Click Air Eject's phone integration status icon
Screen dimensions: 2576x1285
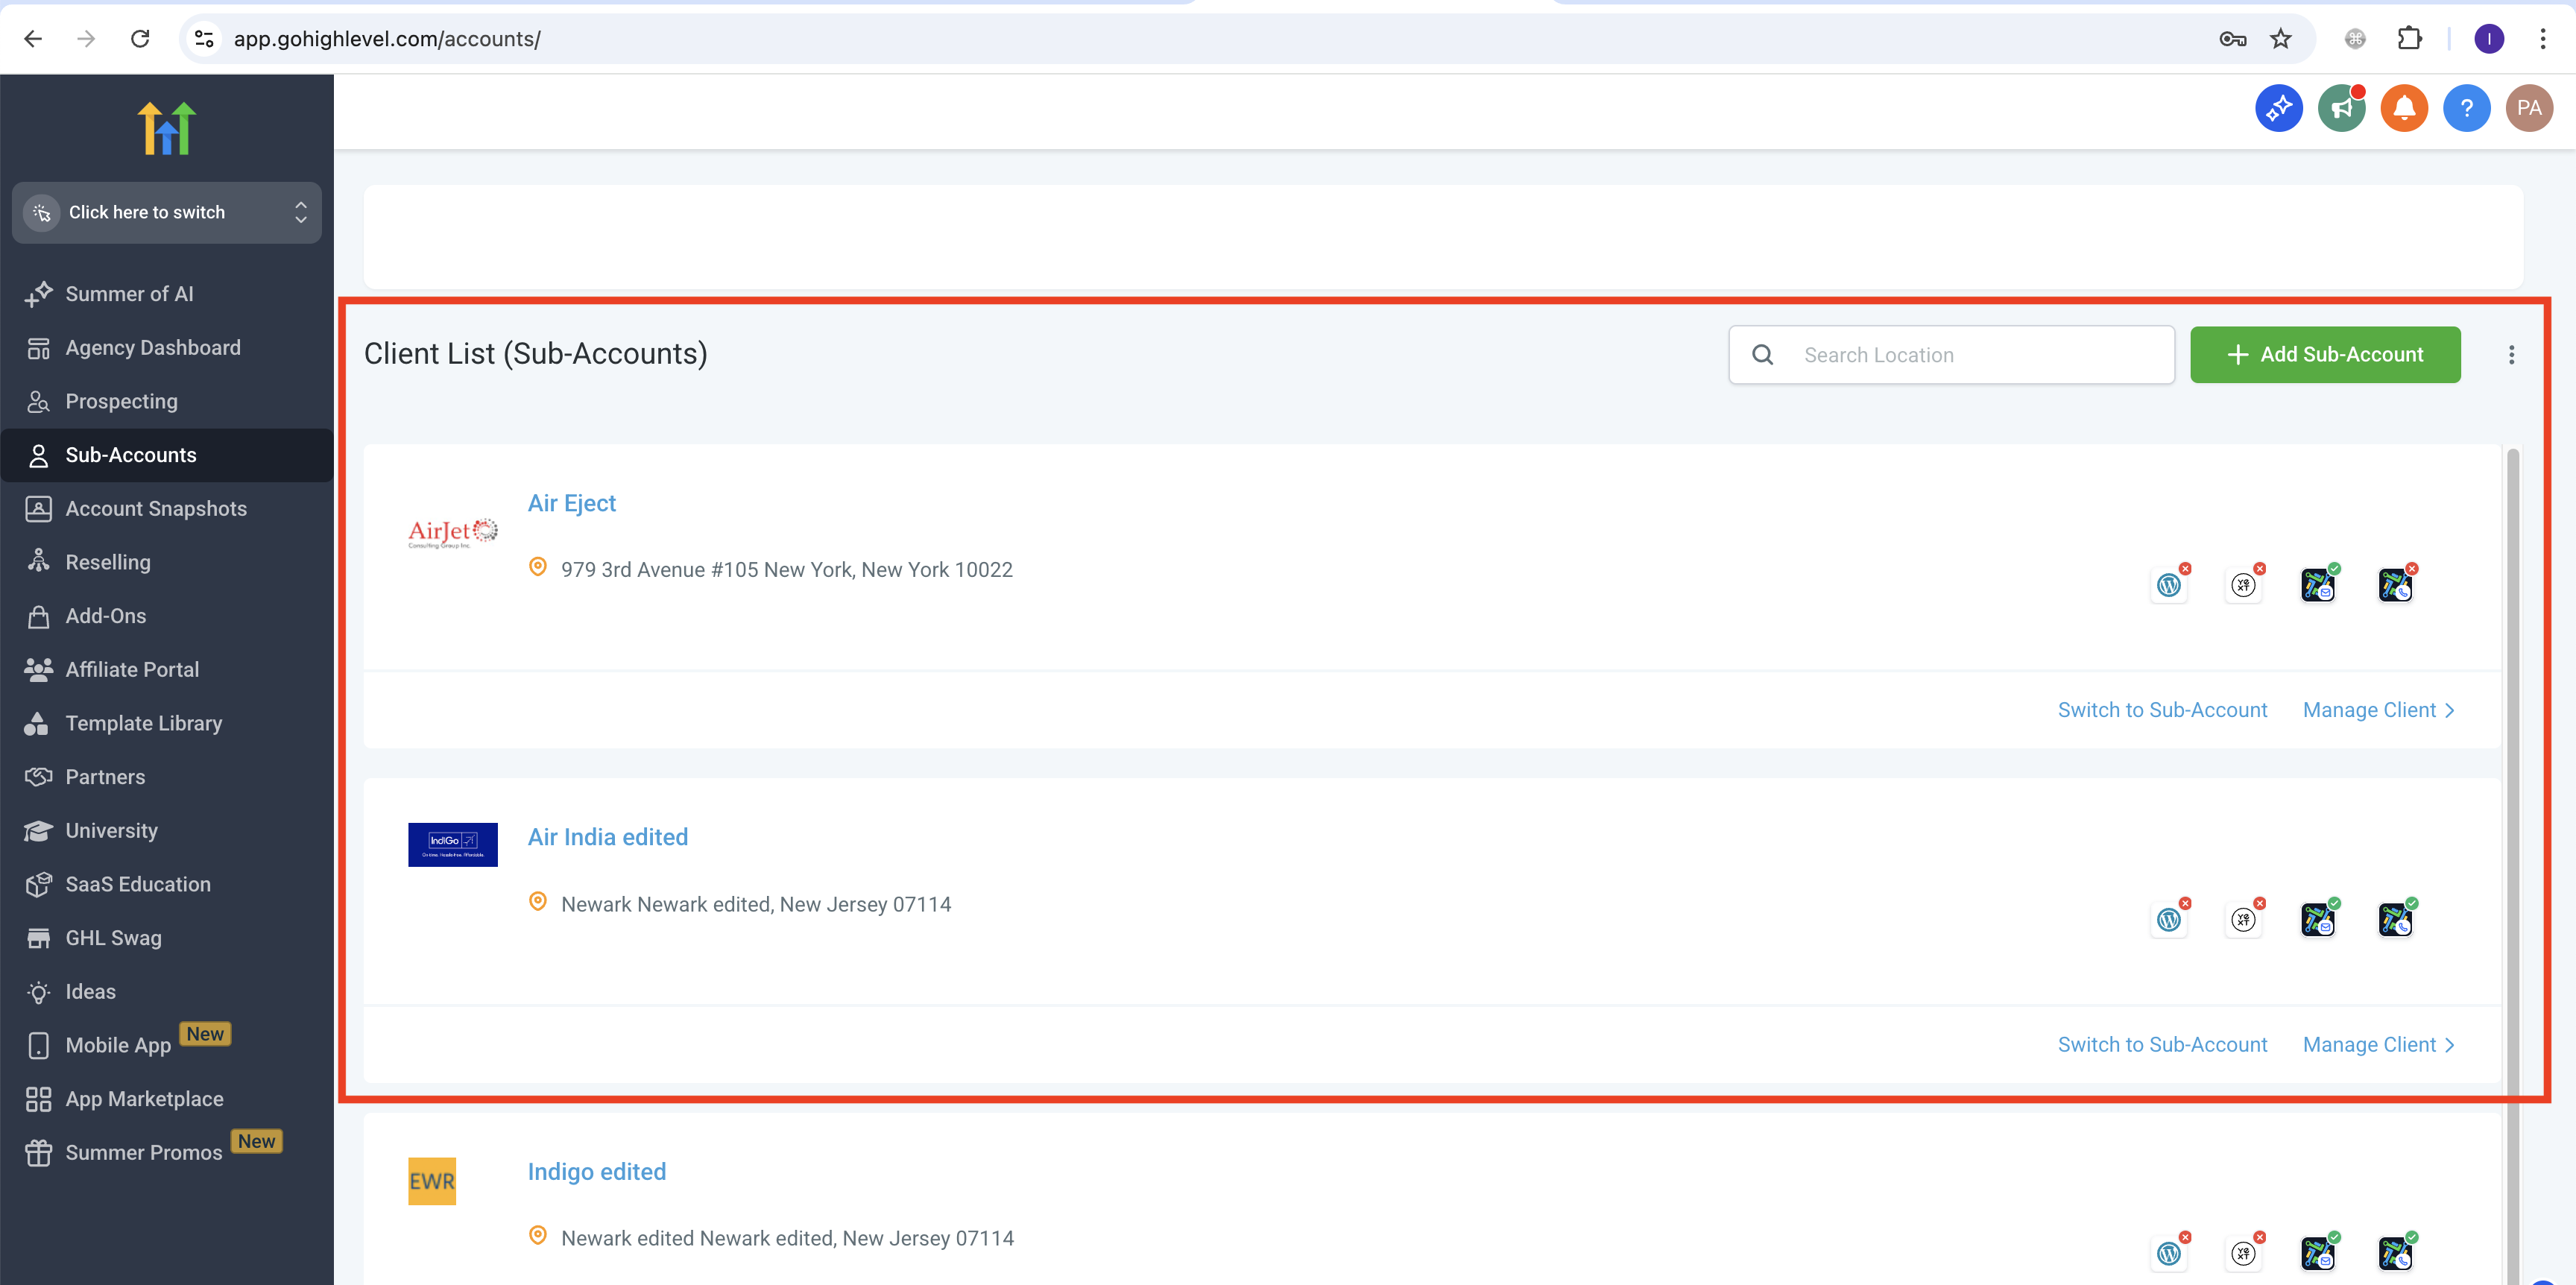(2395, 585)
